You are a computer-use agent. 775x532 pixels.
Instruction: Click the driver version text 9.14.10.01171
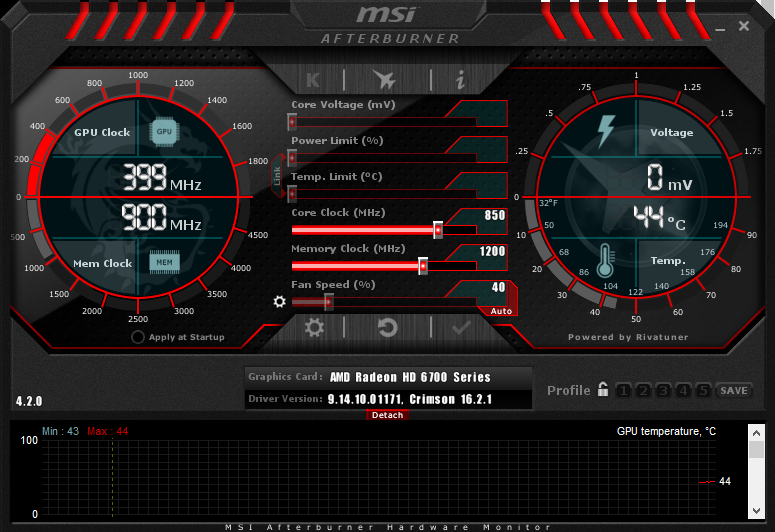coord(365,399)
